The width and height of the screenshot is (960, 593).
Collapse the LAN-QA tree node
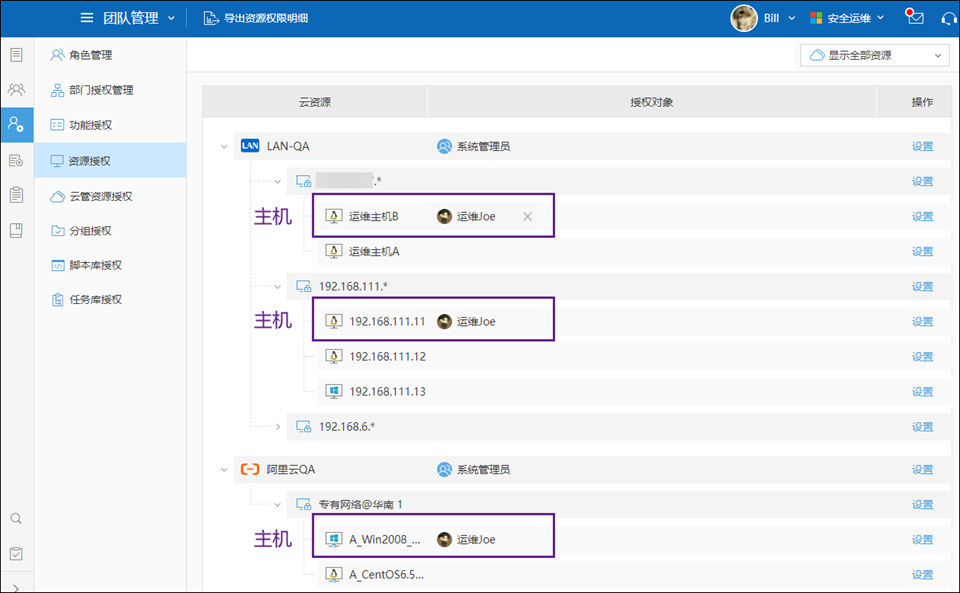tap(224, 147)
